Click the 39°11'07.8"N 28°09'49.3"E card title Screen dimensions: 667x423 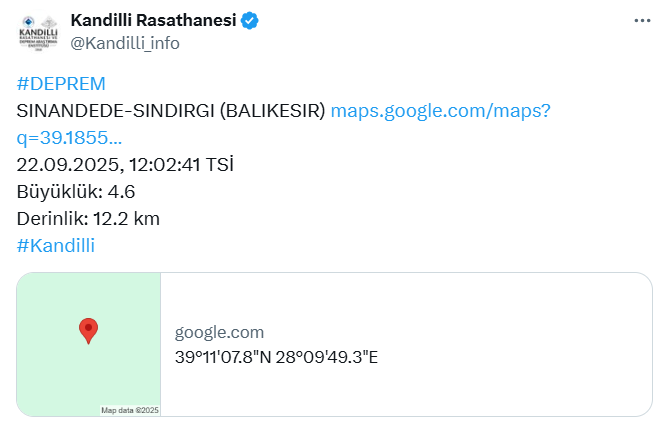(276, 357)
